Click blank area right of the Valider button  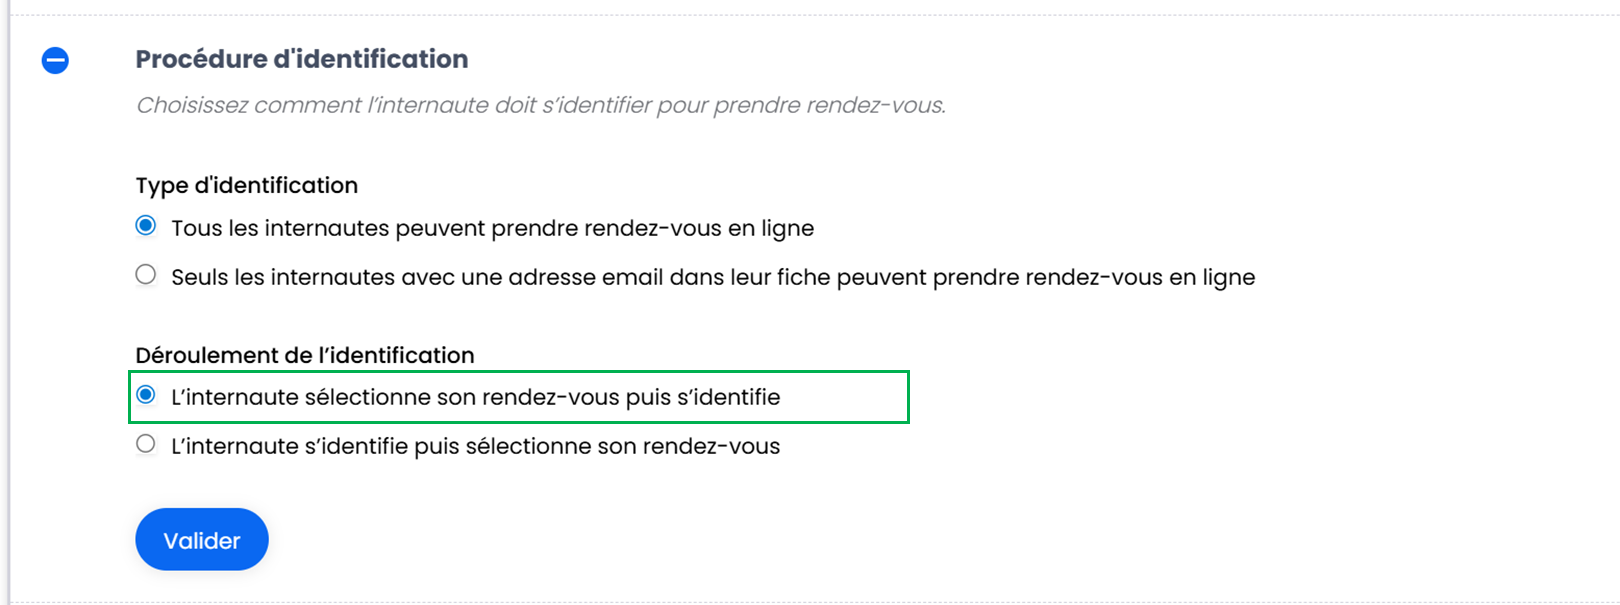tap(600, 540)
